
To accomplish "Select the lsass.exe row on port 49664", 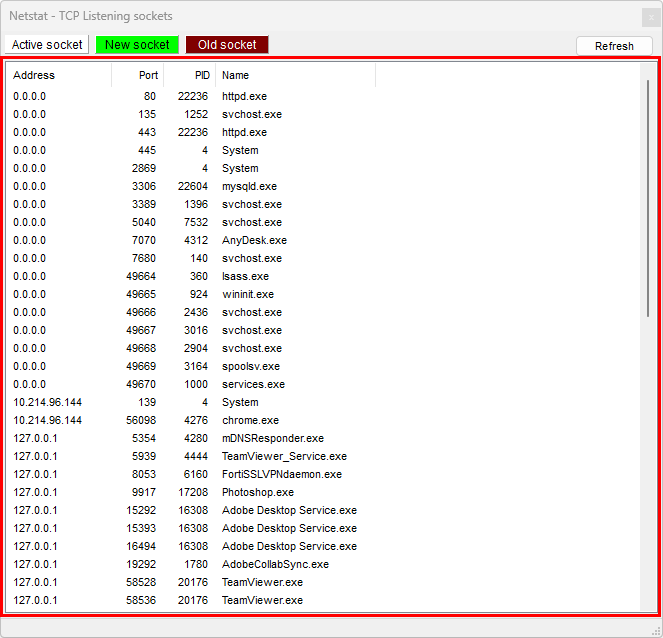I will pos(245,276).
